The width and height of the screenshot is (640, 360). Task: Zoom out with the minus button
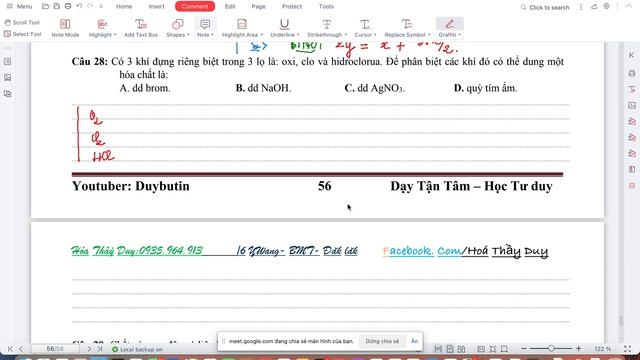[524, 349]
